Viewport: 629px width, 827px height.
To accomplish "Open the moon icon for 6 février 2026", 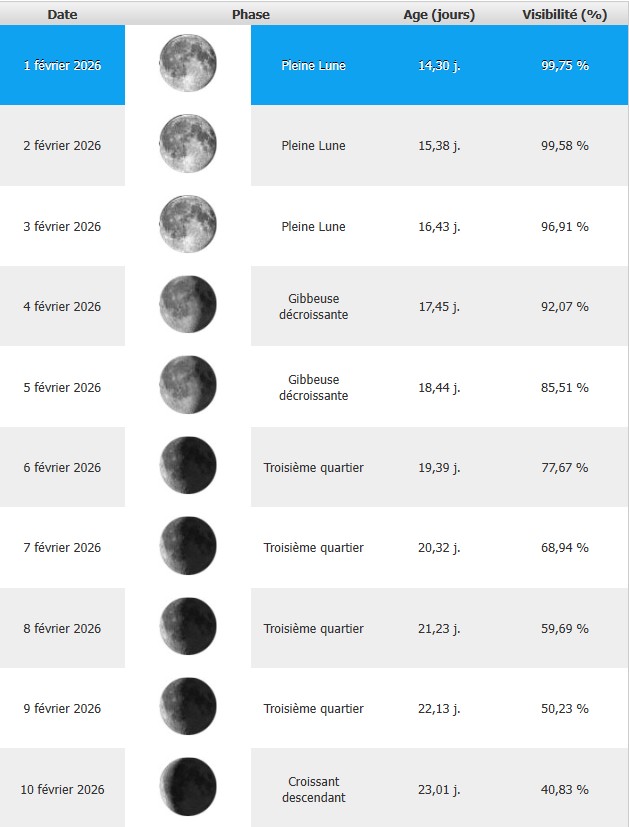I will (188, 466).
